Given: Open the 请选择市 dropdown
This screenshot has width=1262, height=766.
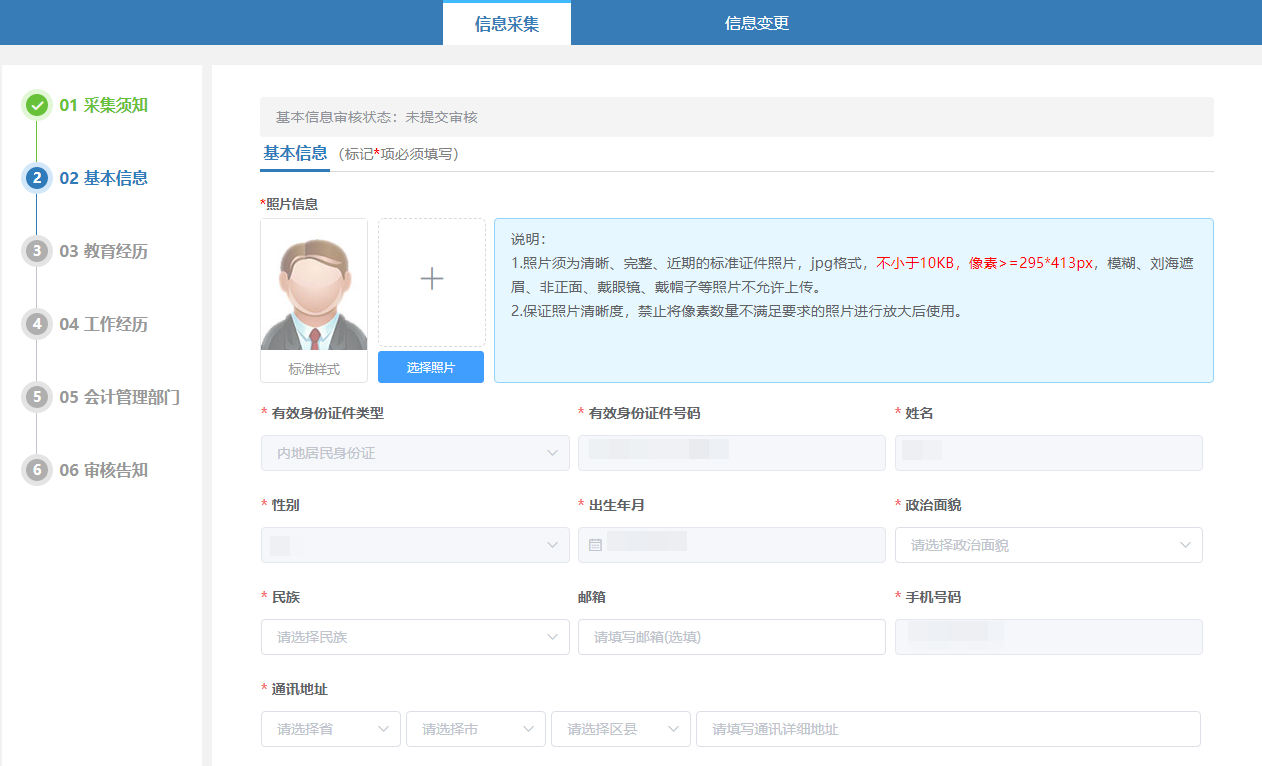Looking at the screenshot, I should [x=475, y=729].
